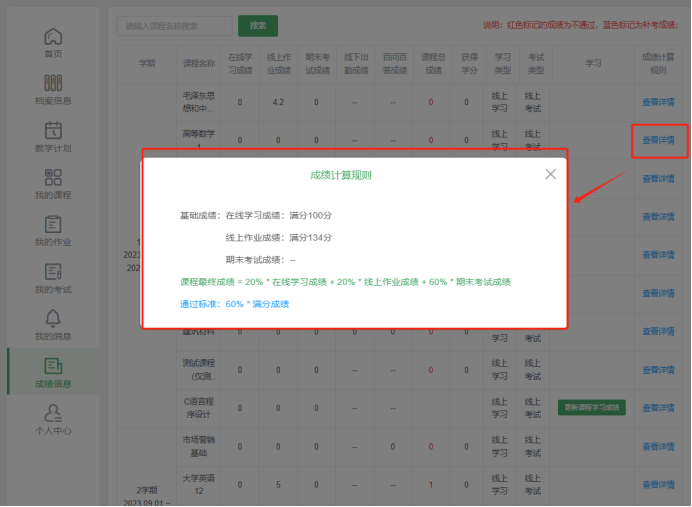Open 查看详情 link for 高等数学 course
This screenshot has width=692, height=507.
point(658,140)
